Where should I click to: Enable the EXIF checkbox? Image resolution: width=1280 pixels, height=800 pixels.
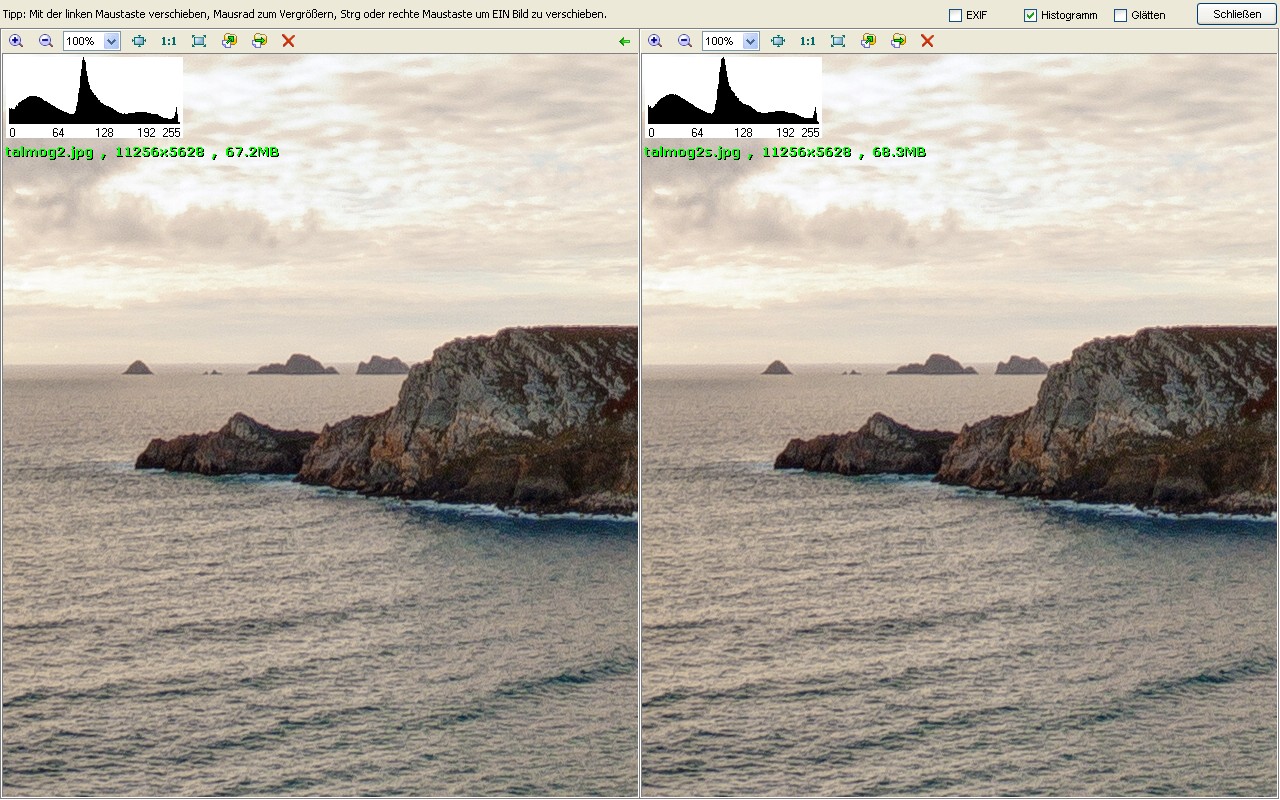pos(955,15)
